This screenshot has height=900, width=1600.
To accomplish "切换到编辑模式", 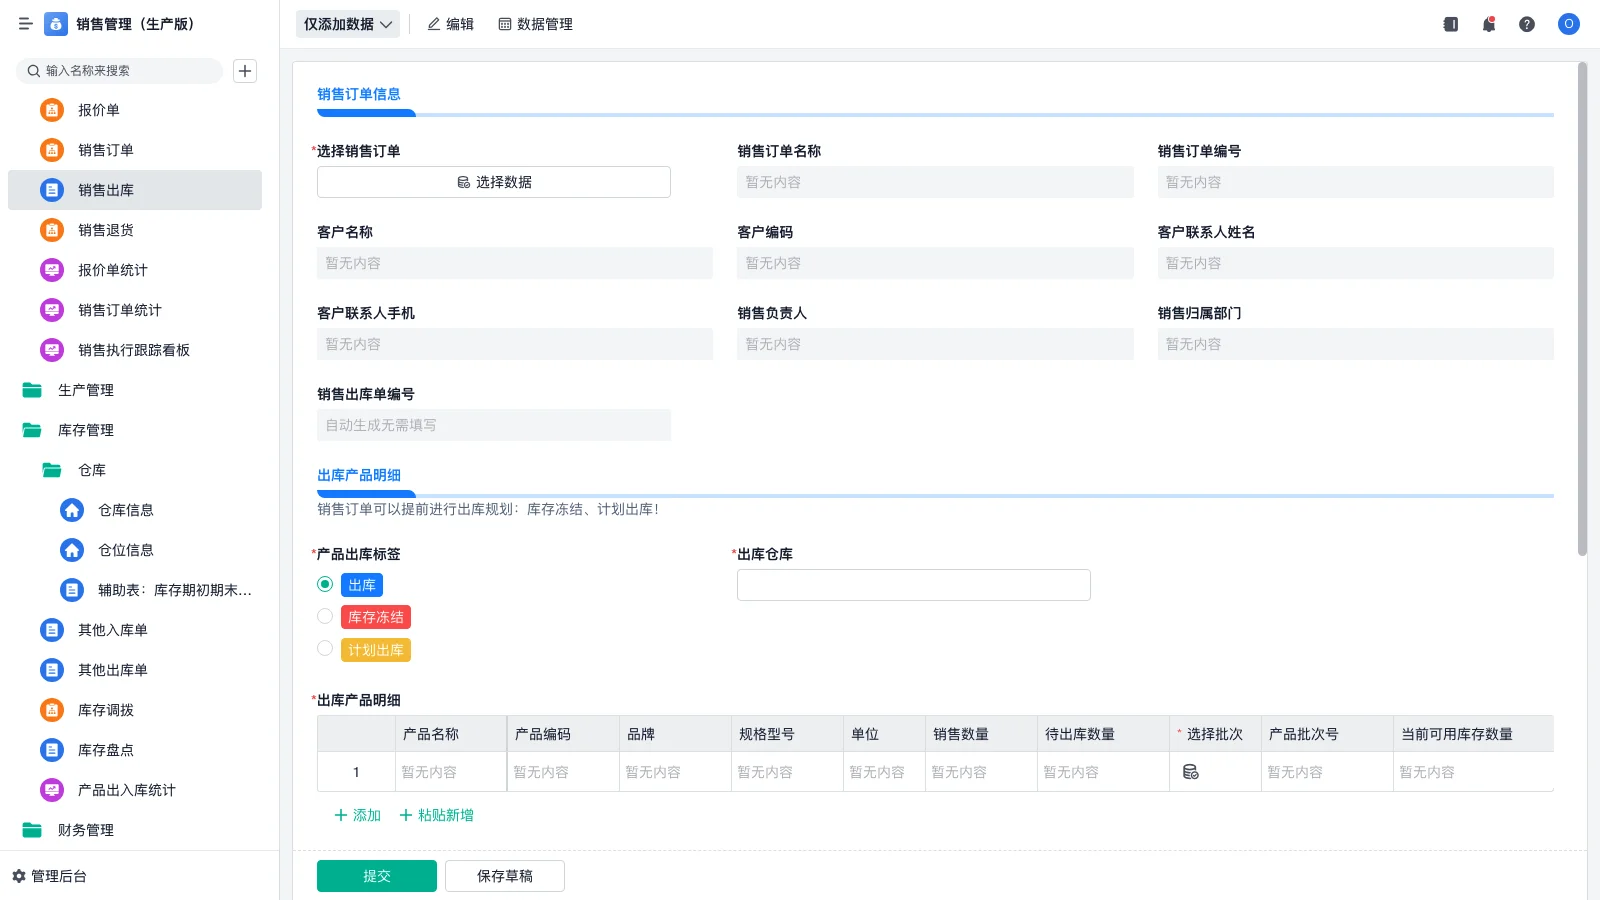I will (451, 24).
